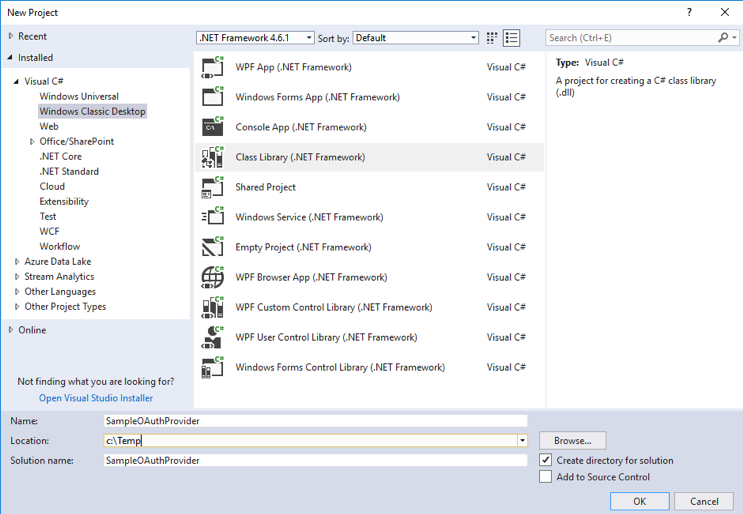Image resolution: width=743 pixels, height=514 pixels.
Task: Select Windows Universal category
Action: [79, 96]
